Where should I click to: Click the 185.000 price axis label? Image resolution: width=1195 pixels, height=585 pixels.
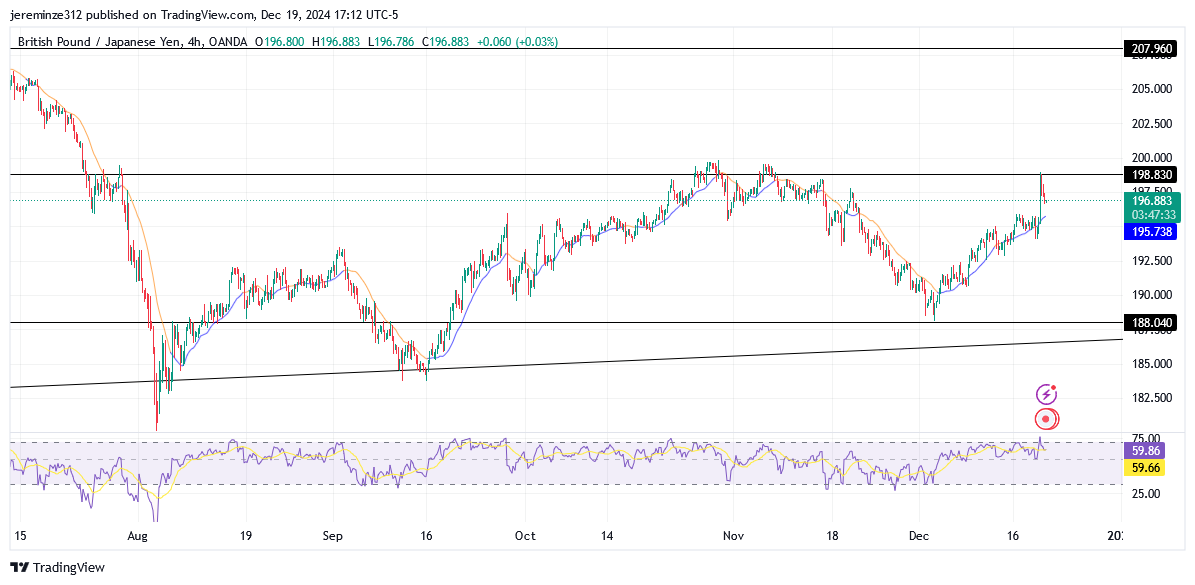point(1151,363)
